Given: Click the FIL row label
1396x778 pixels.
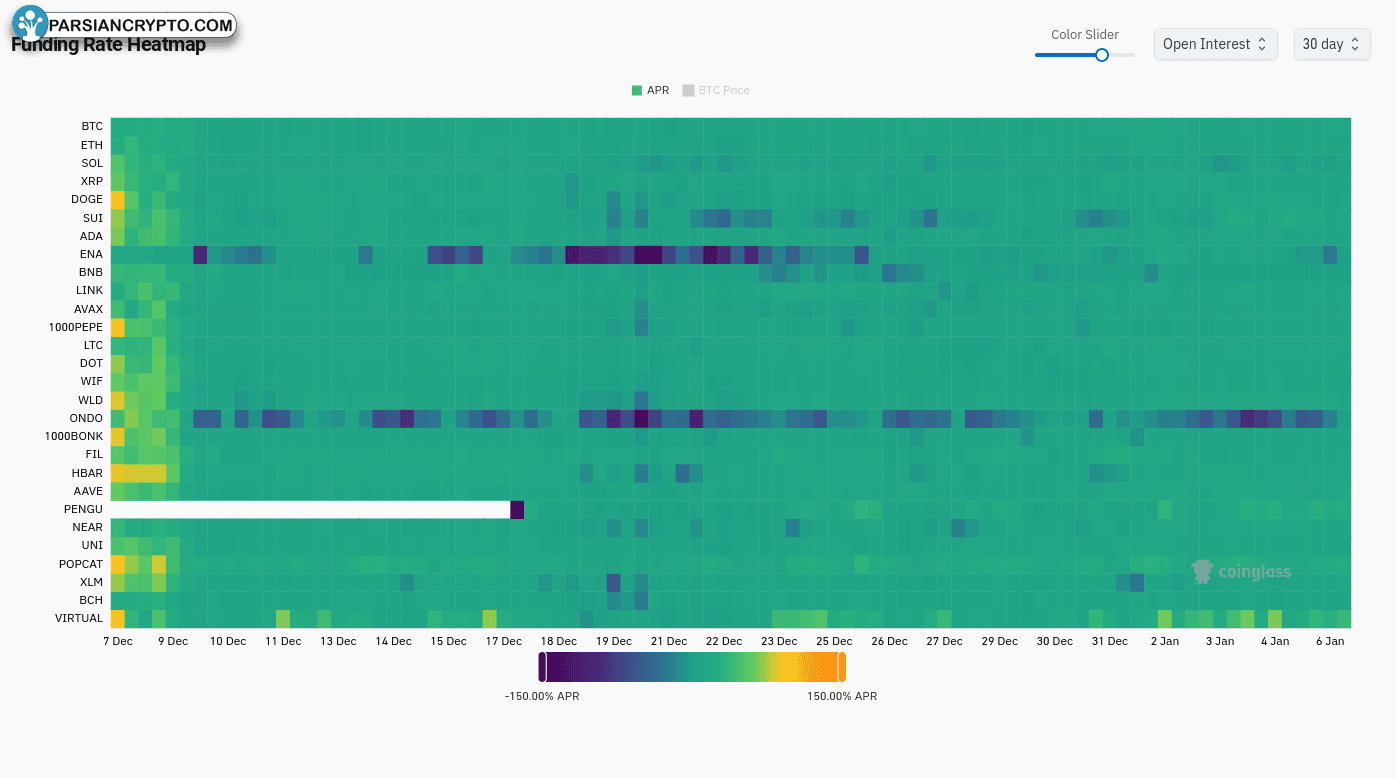Looking at the screenshot, I should pyautogui.click(x=94, y=454).
